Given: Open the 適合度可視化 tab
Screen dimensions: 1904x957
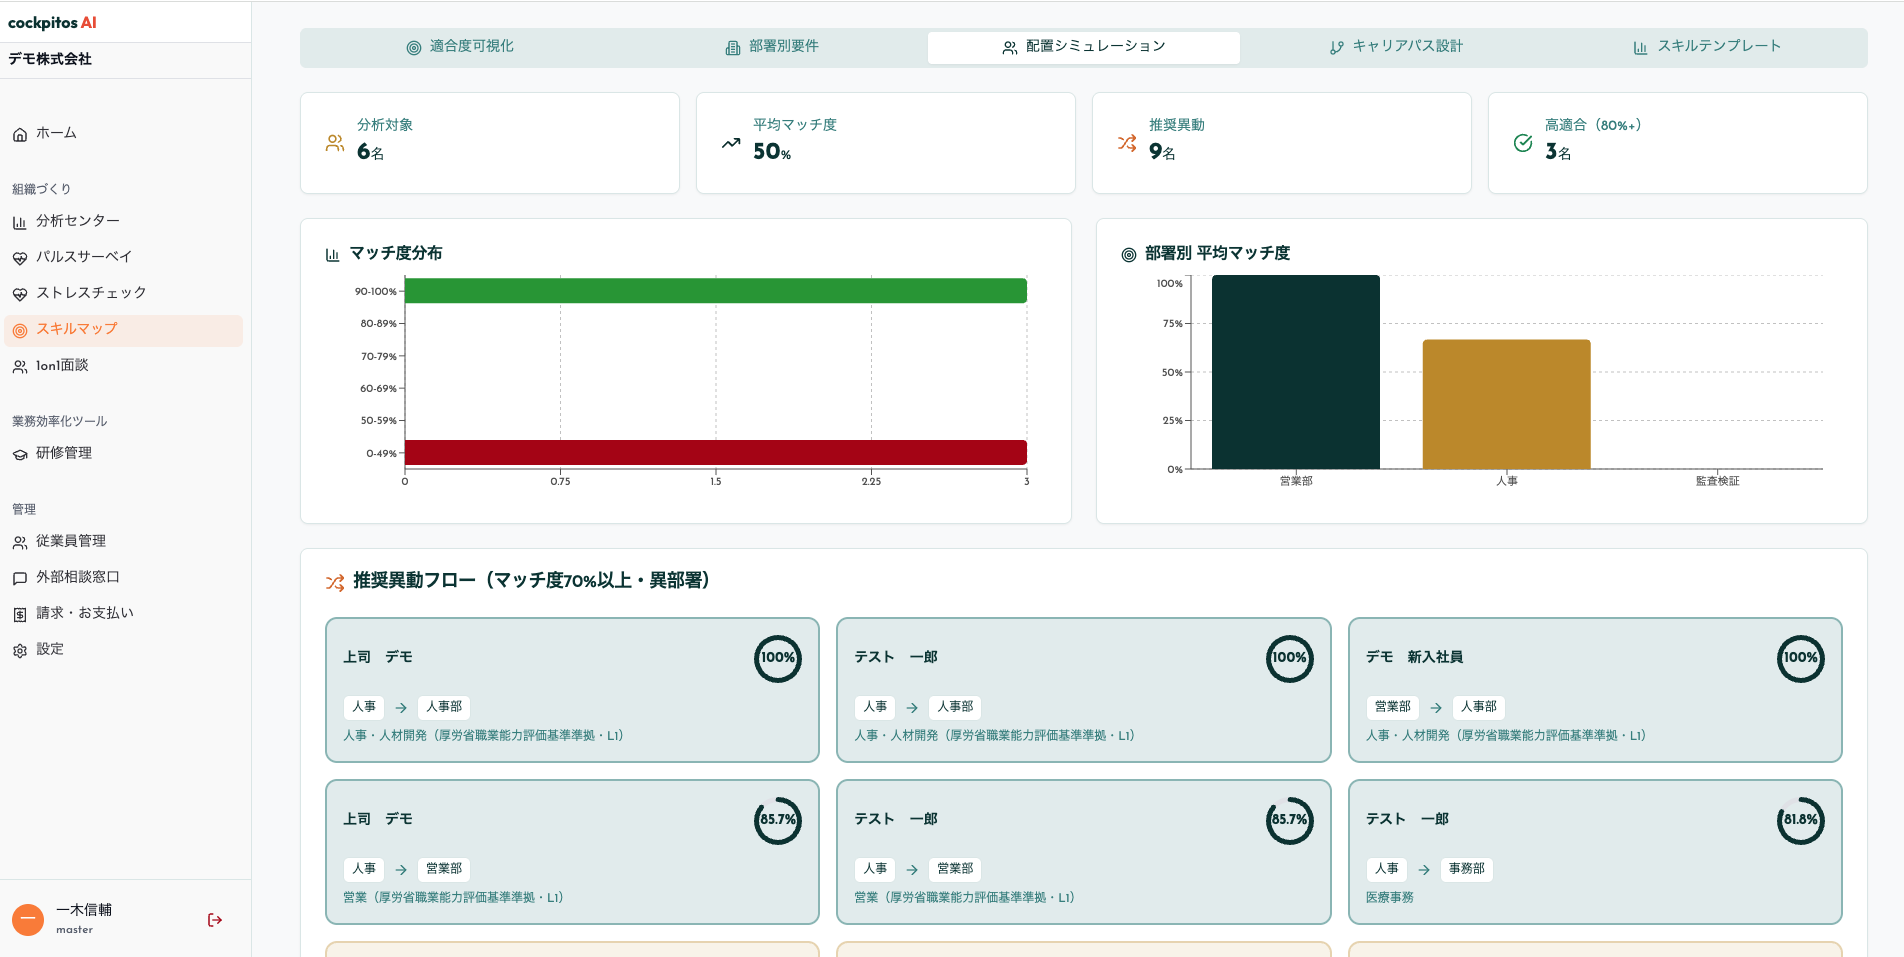Looking at the screenshot, I should coord(460,47).
